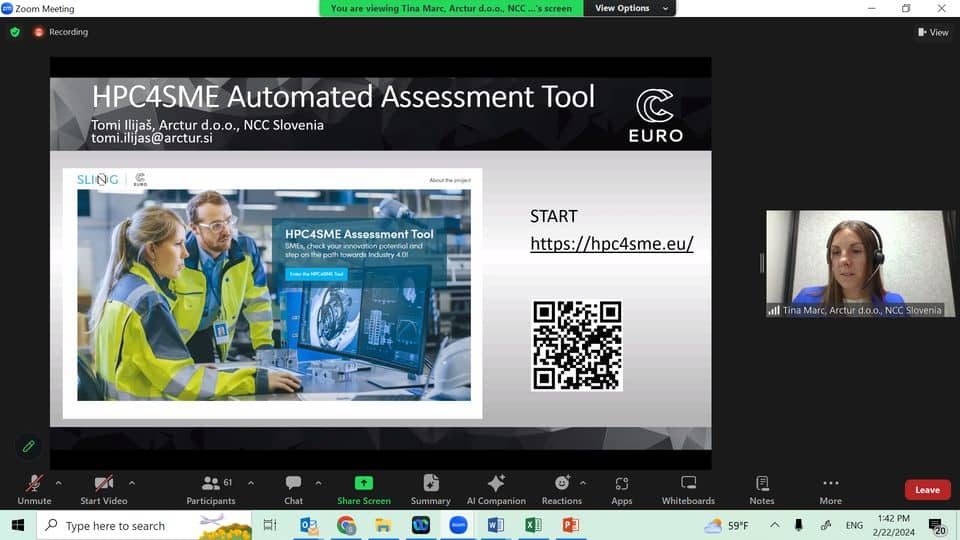The image size is (960, 540).
Task: Click the ENG language indicator
Action: pos(854,525)
